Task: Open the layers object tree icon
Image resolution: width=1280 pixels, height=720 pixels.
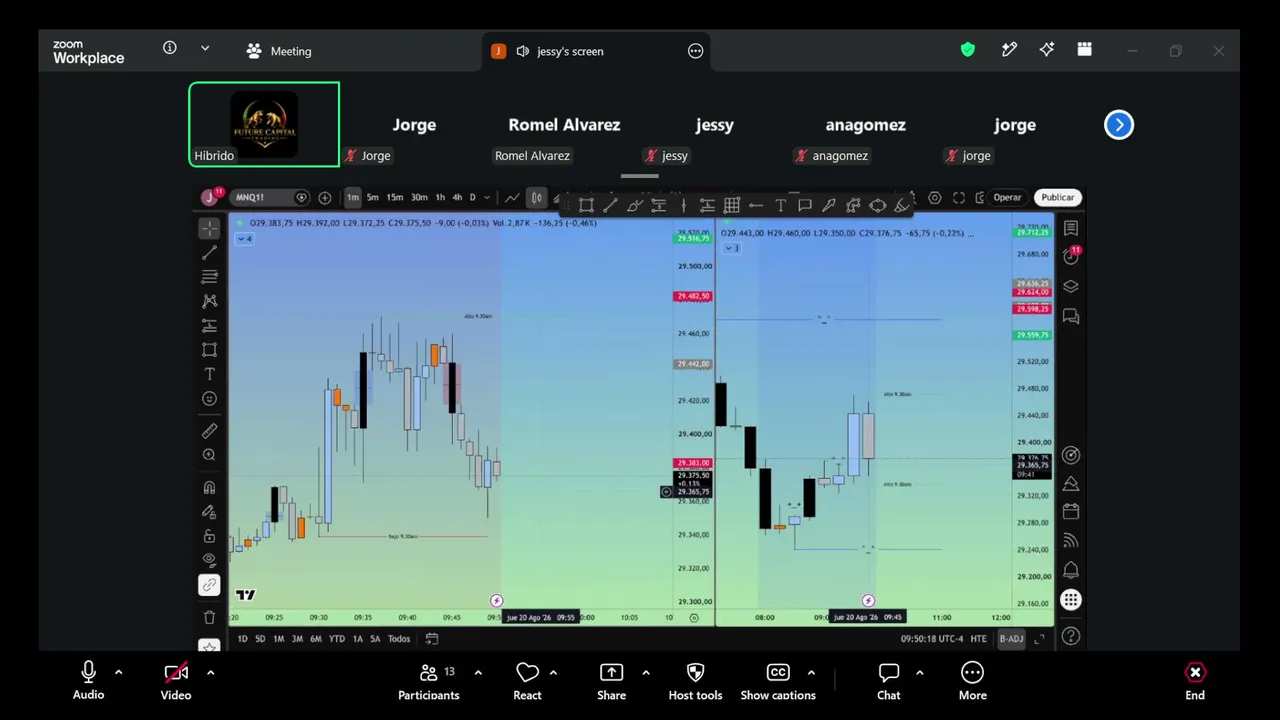Action: pyautogui.click(x=1071, y=286)
